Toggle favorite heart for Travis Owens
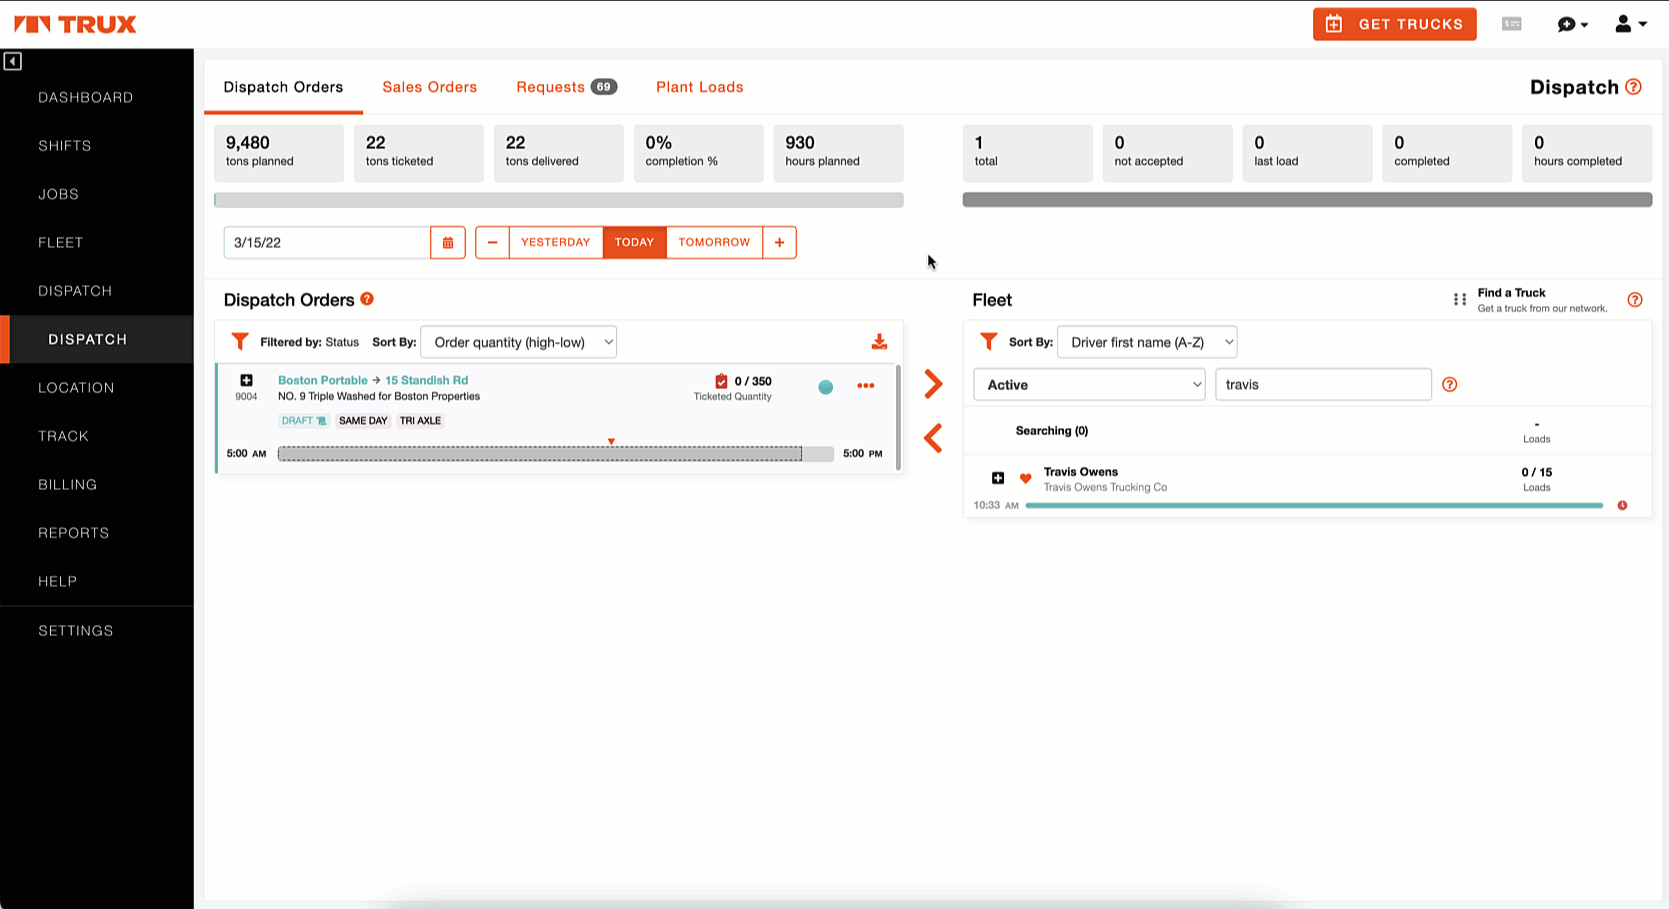The image size is (1669, 909). (1025, 479)
